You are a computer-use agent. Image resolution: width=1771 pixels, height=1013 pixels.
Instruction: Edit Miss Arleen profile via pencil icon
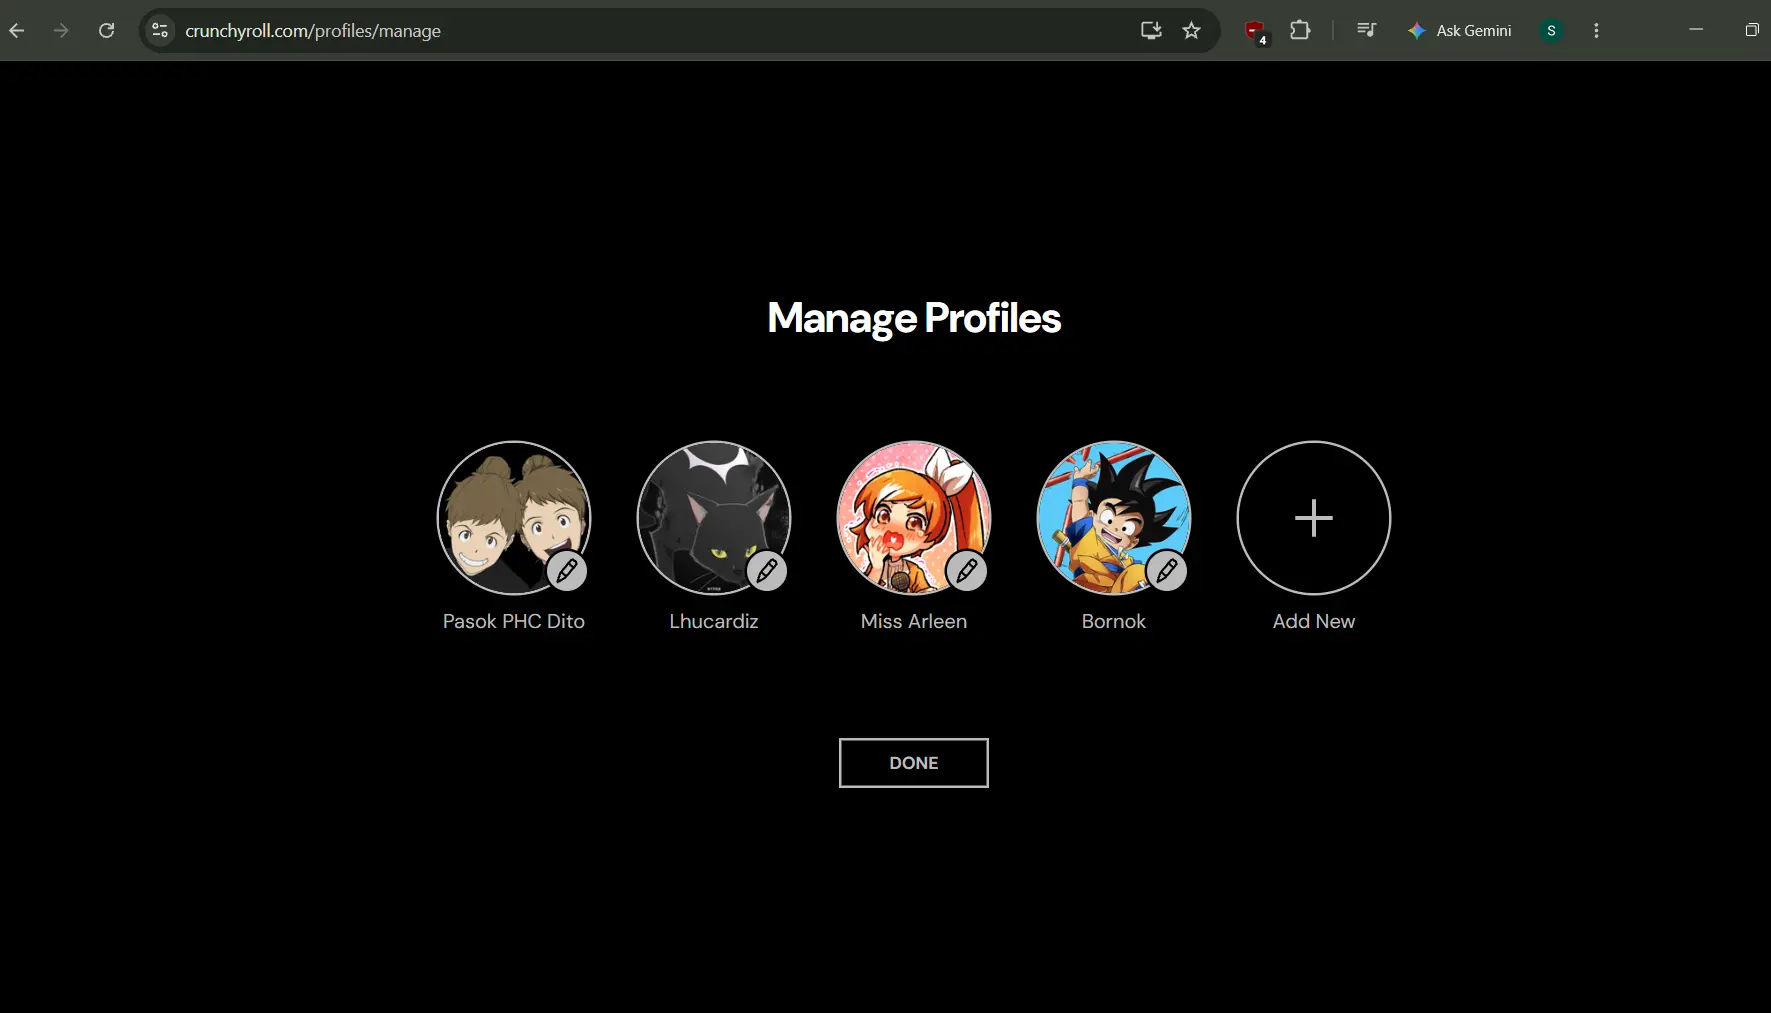point(967,571)
